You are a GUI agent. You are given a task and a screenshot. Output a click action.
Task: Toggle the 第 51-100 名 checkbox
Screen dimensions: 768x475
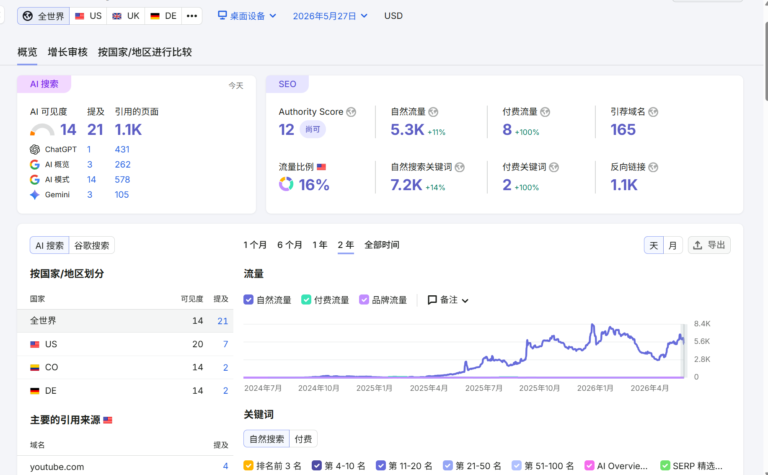pyautogui.click(x=517, y=466)
